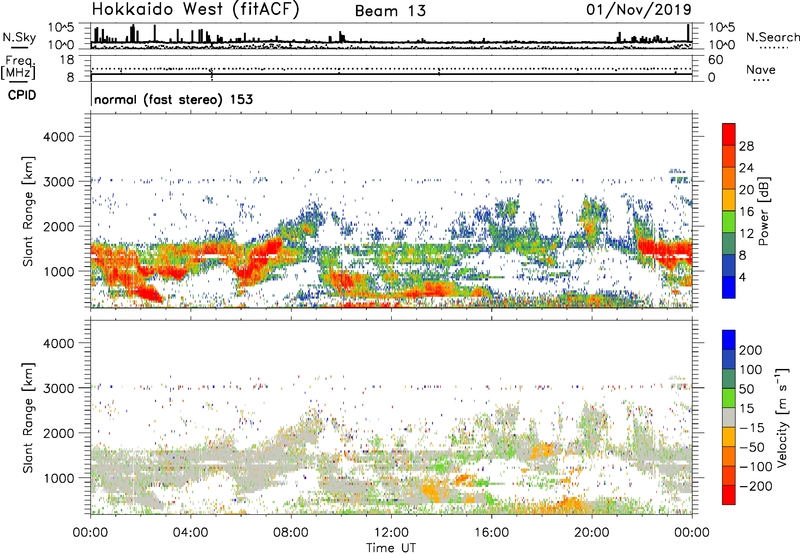Click the '16:00' time axis label
The height and width of the screenshot is (554, 800).
(x=492, y=533)
